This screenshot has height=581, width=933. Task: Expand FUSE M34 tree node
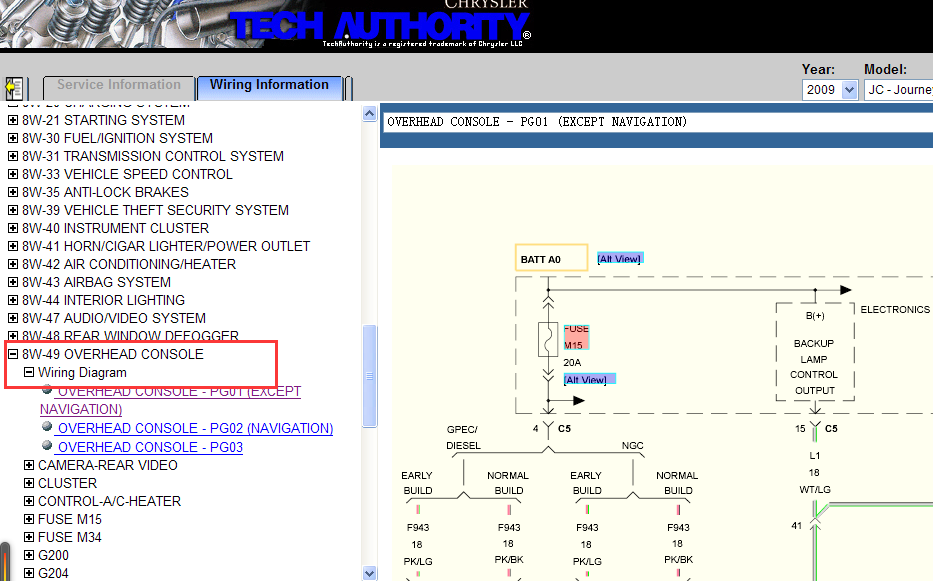(x=29, y=537)
